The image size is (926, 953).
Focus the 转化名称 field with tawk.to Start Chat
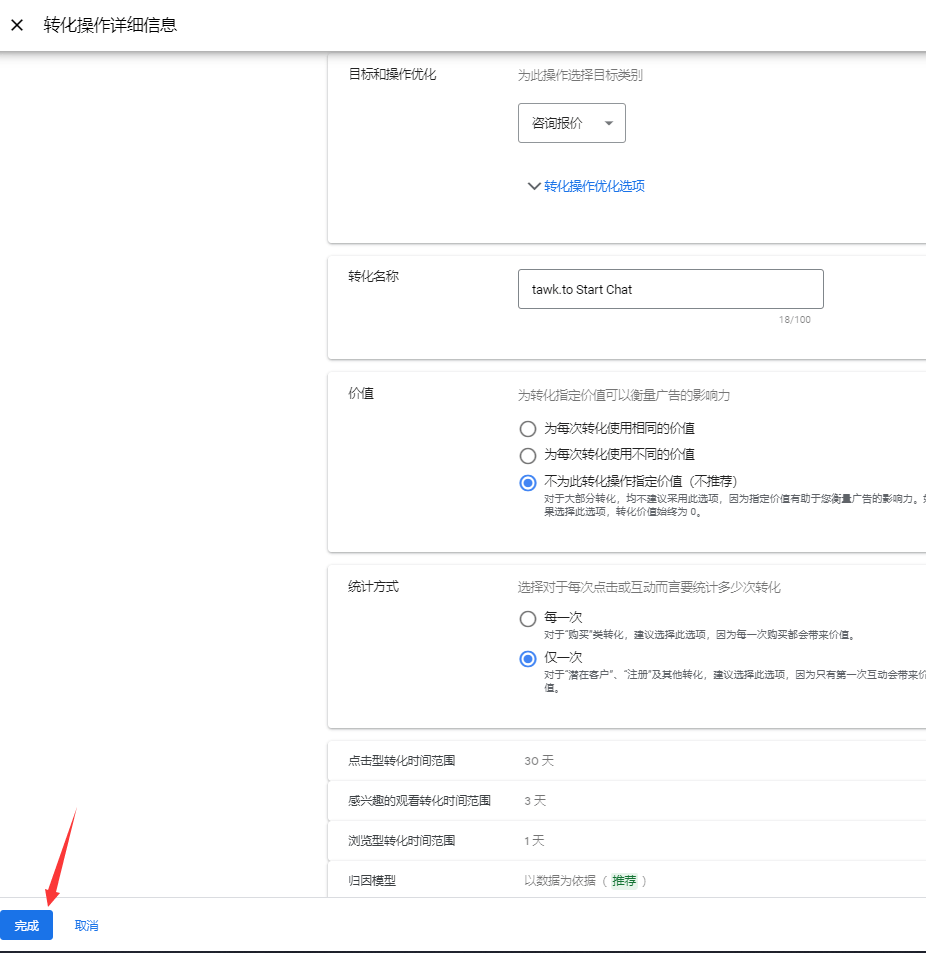point(670,289)
